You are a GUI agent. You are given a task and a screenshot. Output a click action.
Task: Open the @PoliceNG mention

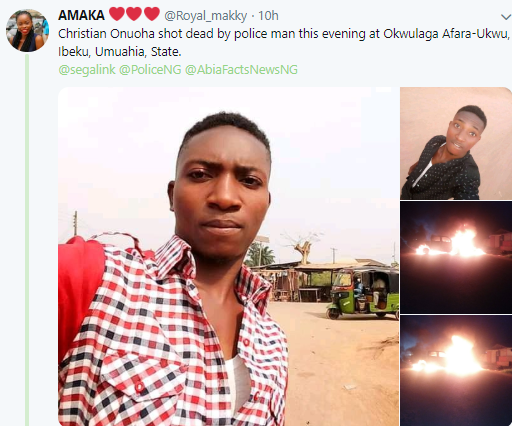[x=150, y=70]
